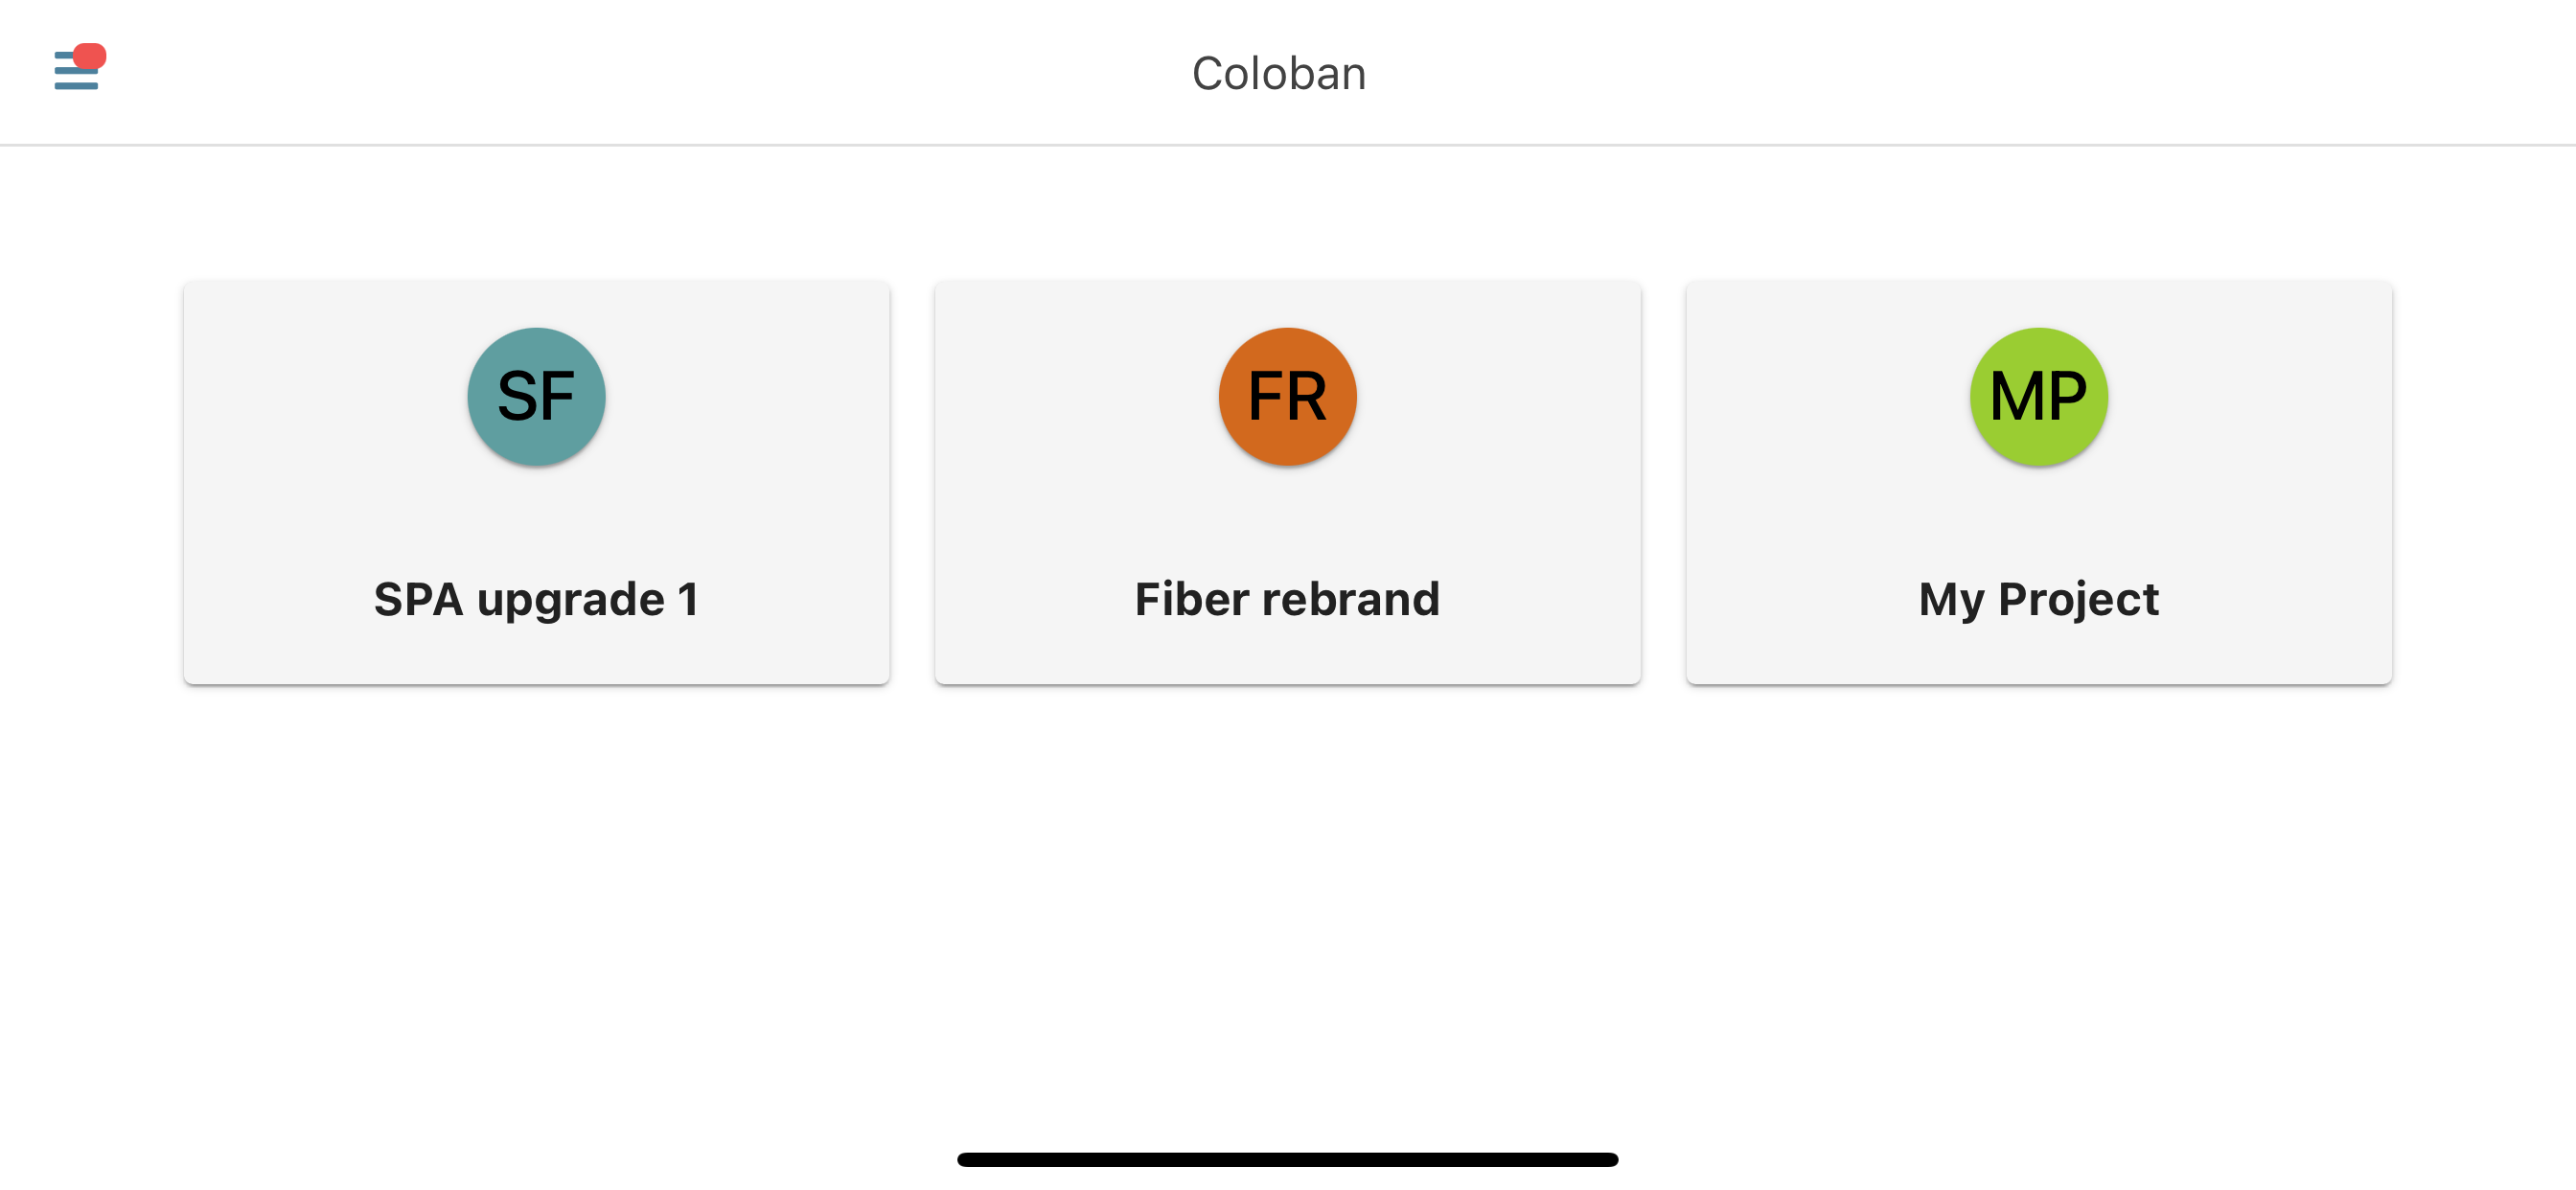This screenshot has width=2576, height=1190.
Task: Open the hamburger navigation menu
Action: [x=75, y=72]
